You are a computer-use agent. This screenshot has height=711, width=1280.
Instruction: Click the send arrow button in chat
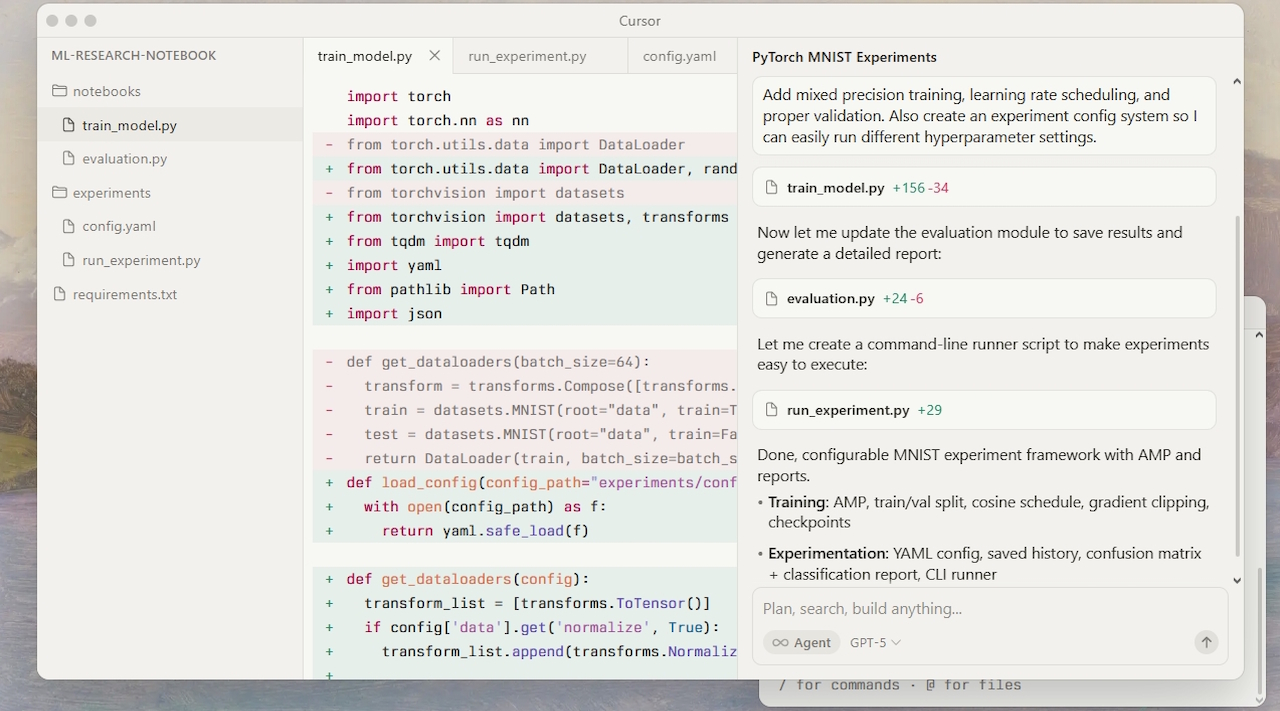[x=1206, y=642]
